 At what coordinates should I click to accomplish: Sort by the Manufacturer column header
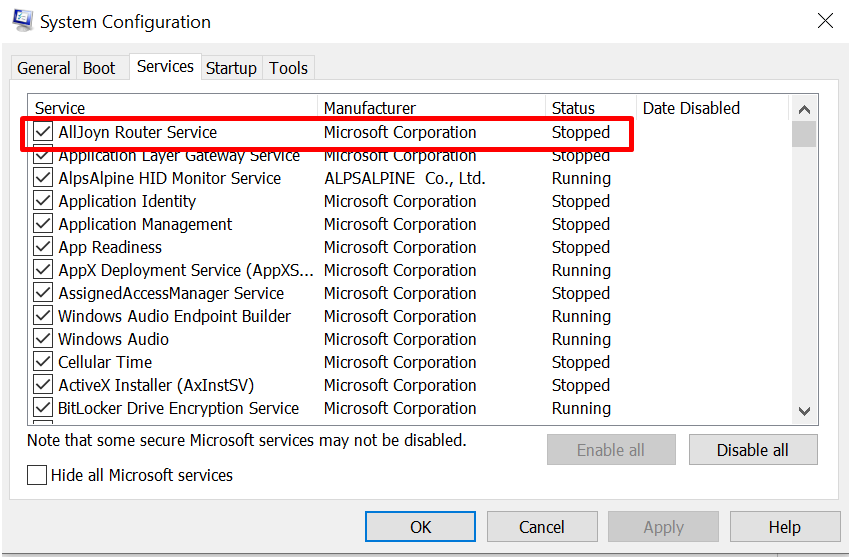coord(431,108)
